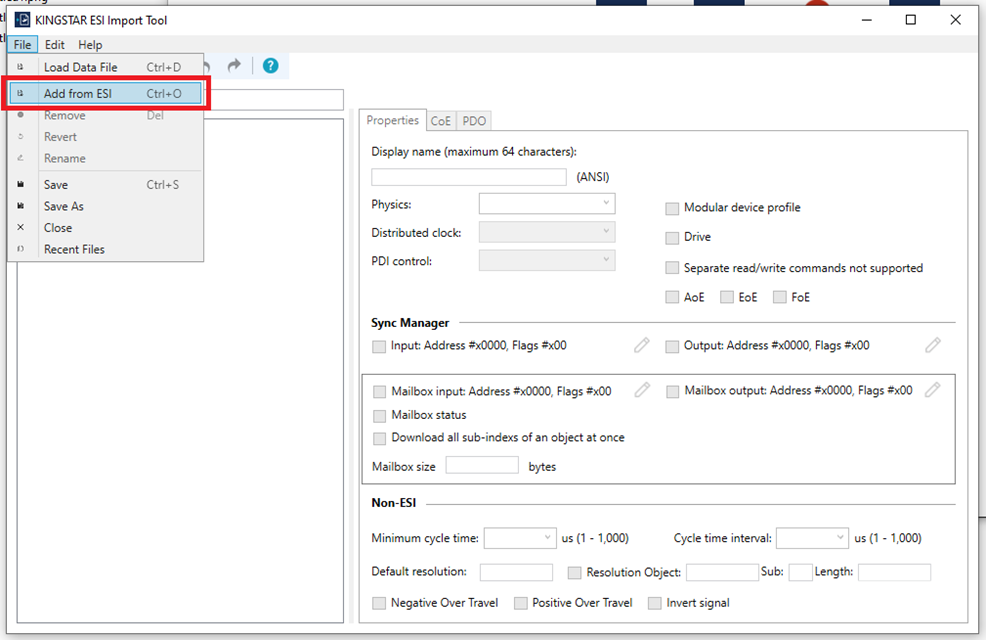Click the Mailbox size input box
Image resolution: width=986 pixels, height=640 pixels.
[x=482, y=466]
